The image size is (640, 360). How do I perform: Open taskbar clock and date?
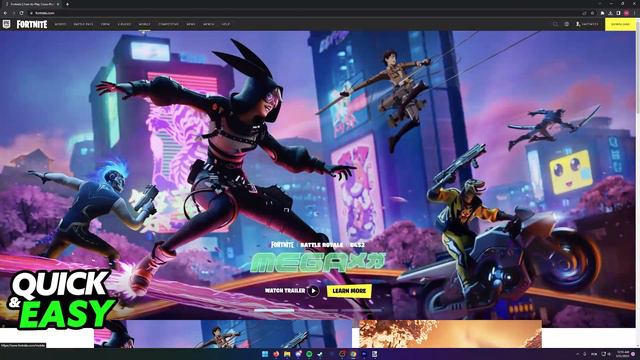coord(623,354)
